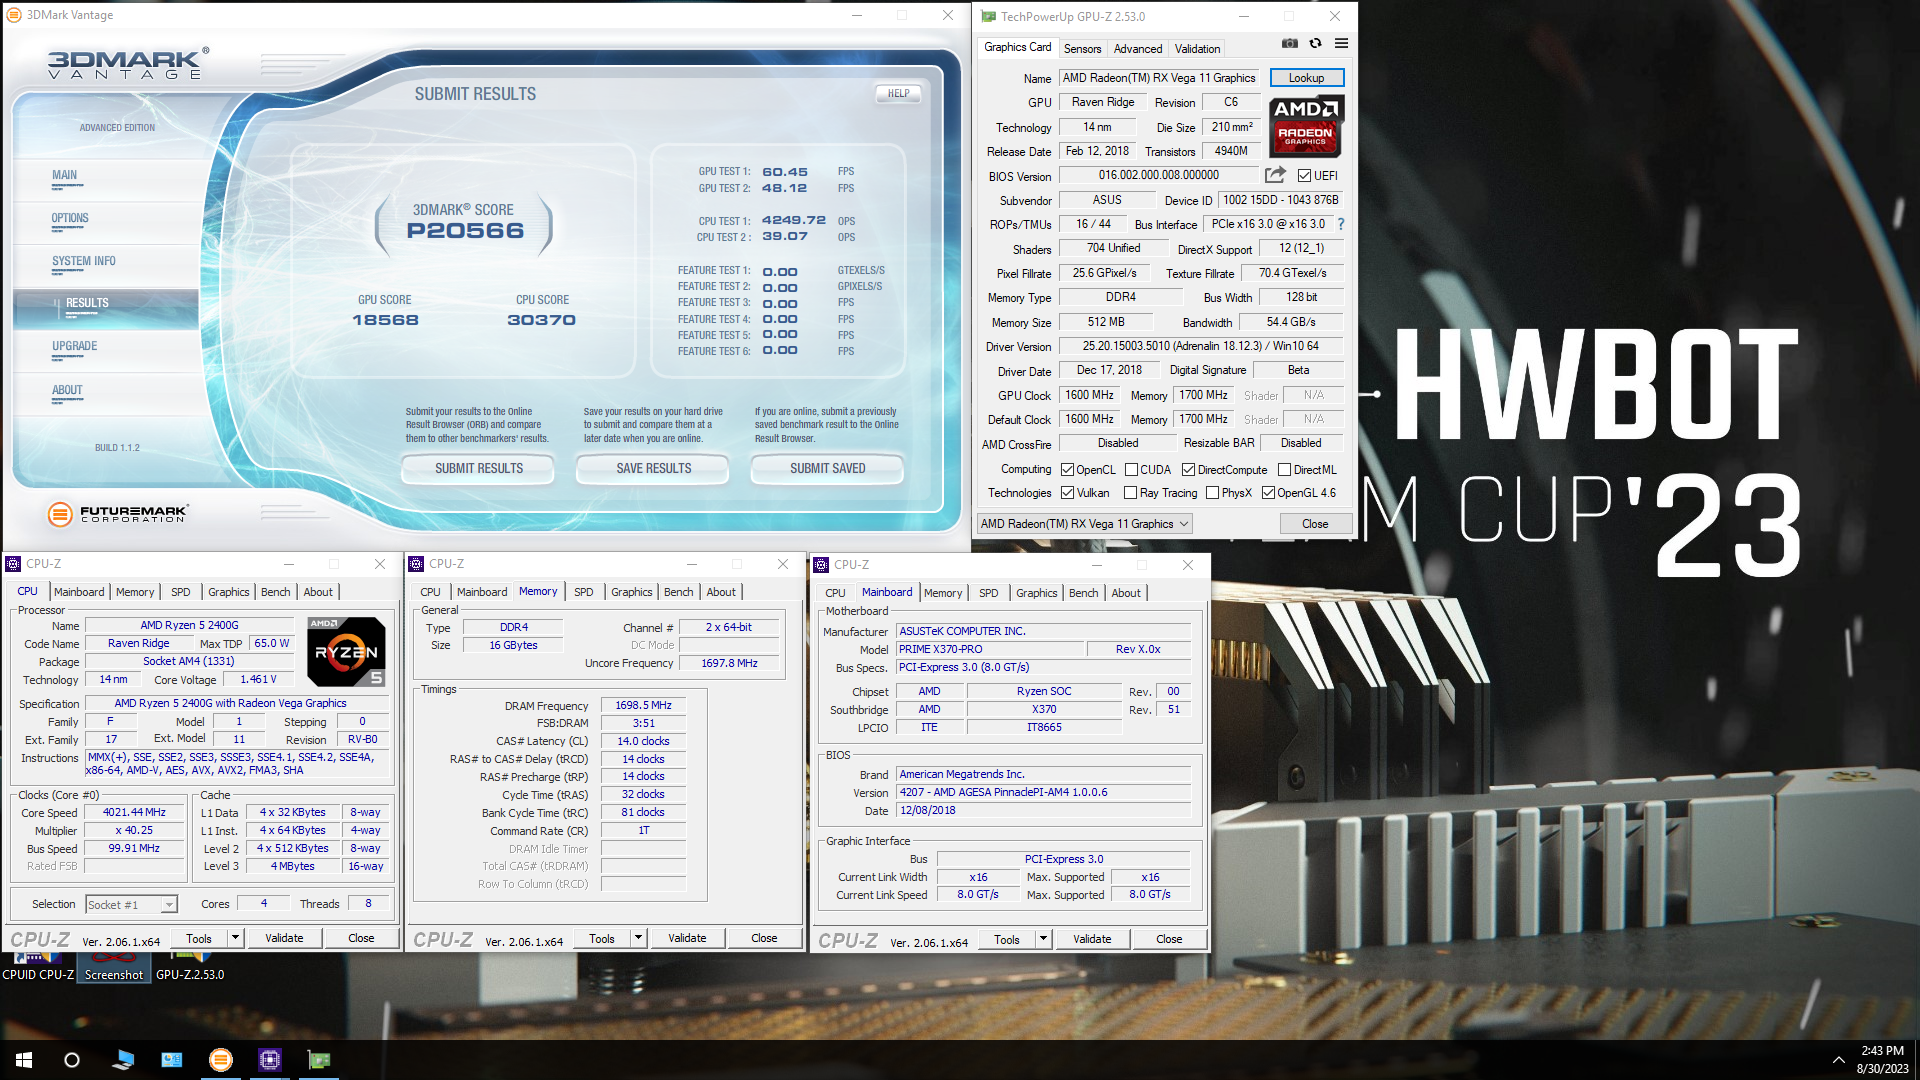The image size is (1920, 1080).
Task: Click the GPU-Z window title bar icon
Action: [x=989, y=16]
